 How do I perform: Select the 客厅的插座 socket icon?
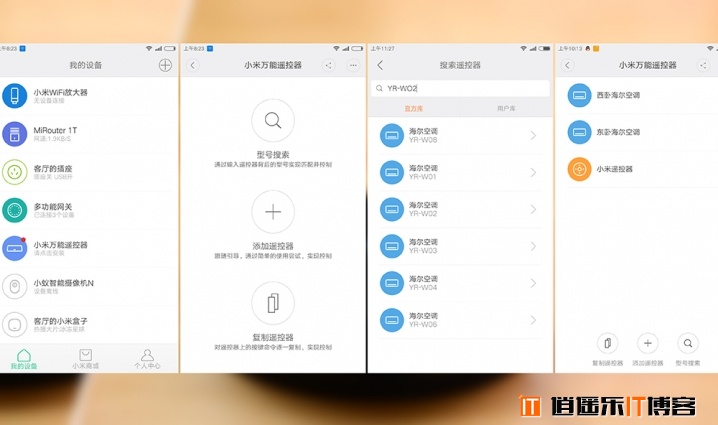coord(15,172)
